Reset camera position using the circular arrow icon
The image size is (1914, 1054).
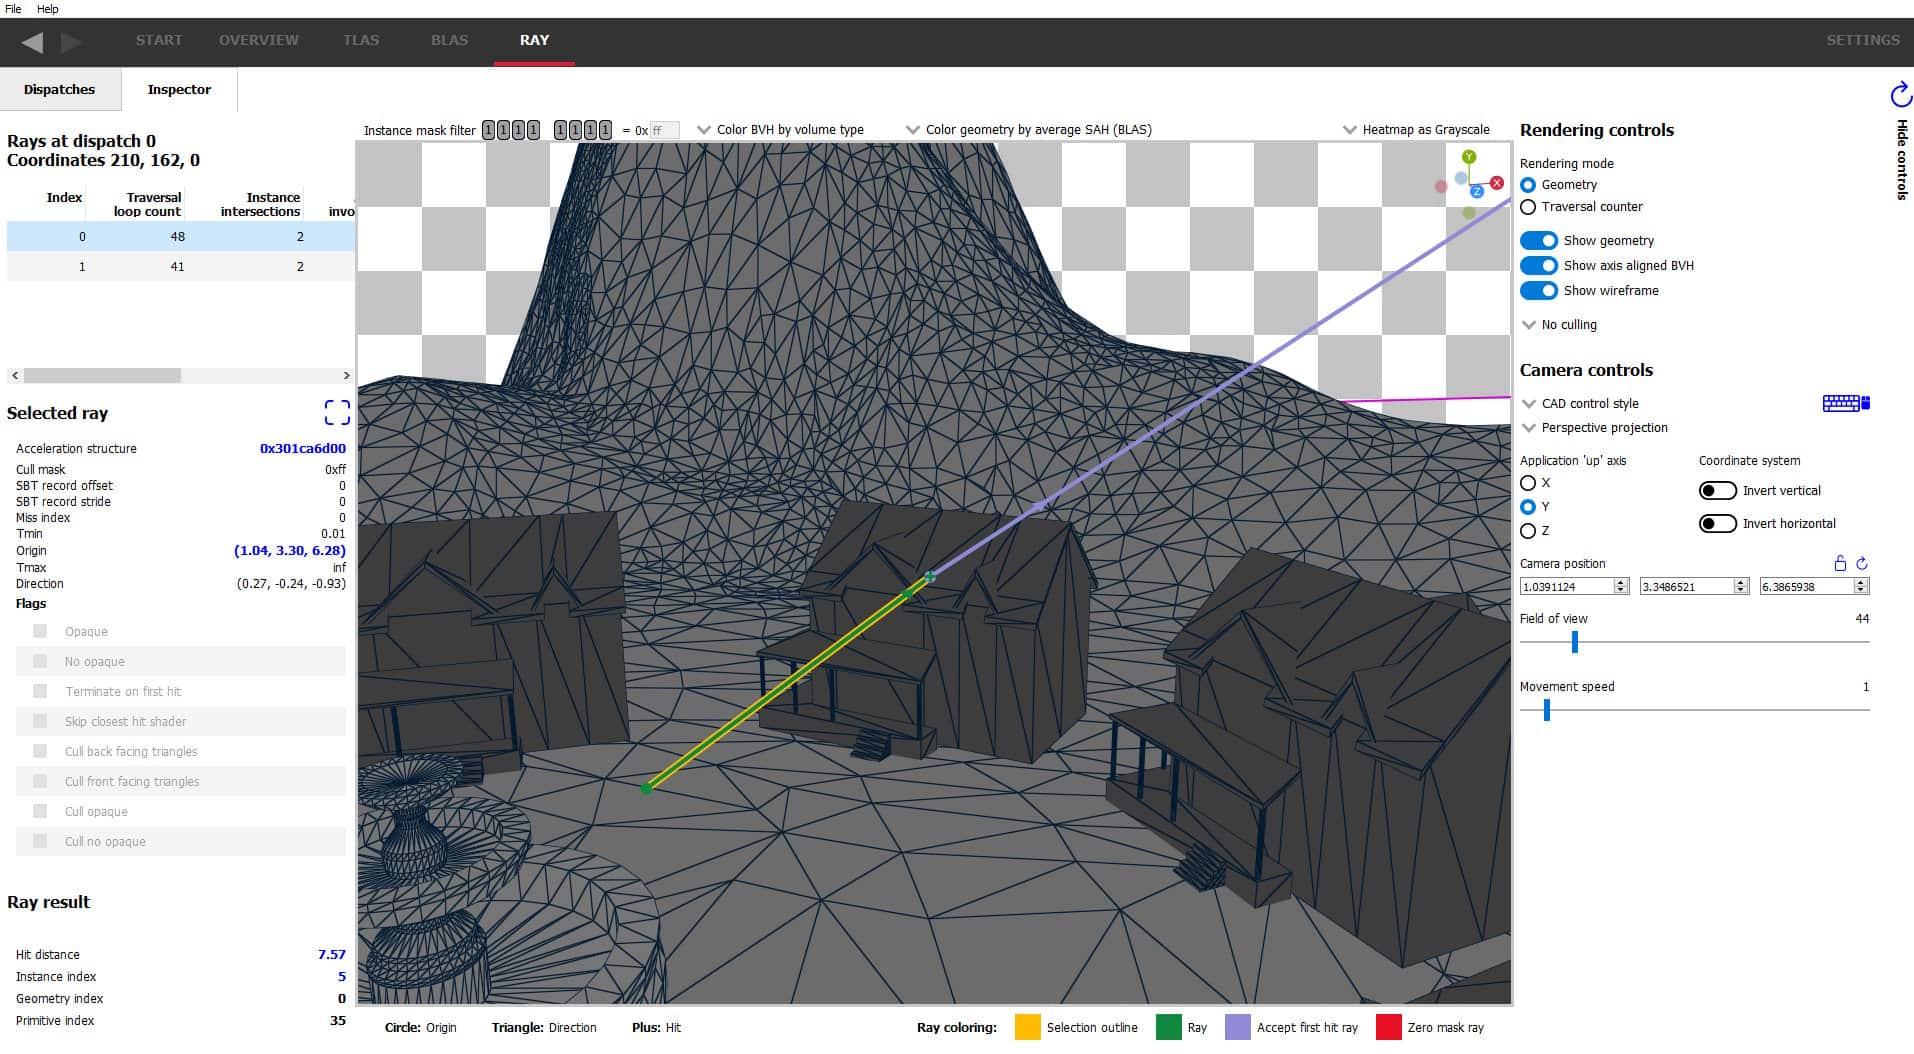pos(1861,562)
